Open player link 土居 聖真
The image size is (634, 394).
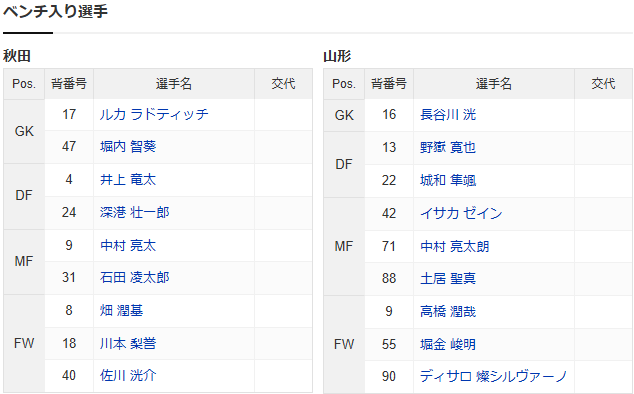pos(448,279)
